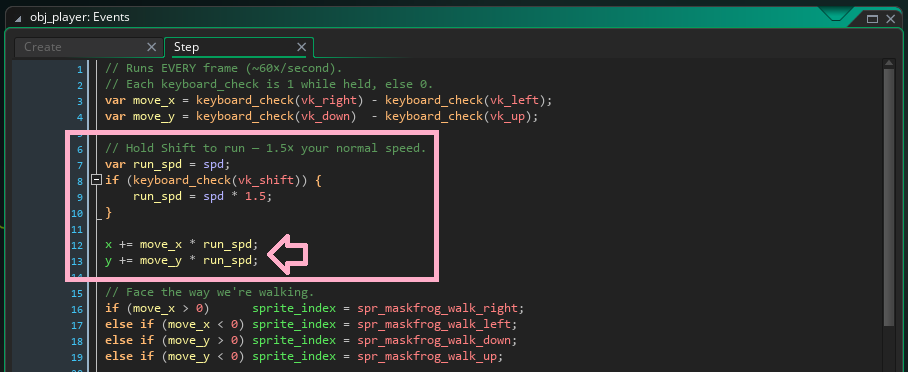Click the closing brace on line 10
This screenshot has height=372, width=908.
coord(108,213)
